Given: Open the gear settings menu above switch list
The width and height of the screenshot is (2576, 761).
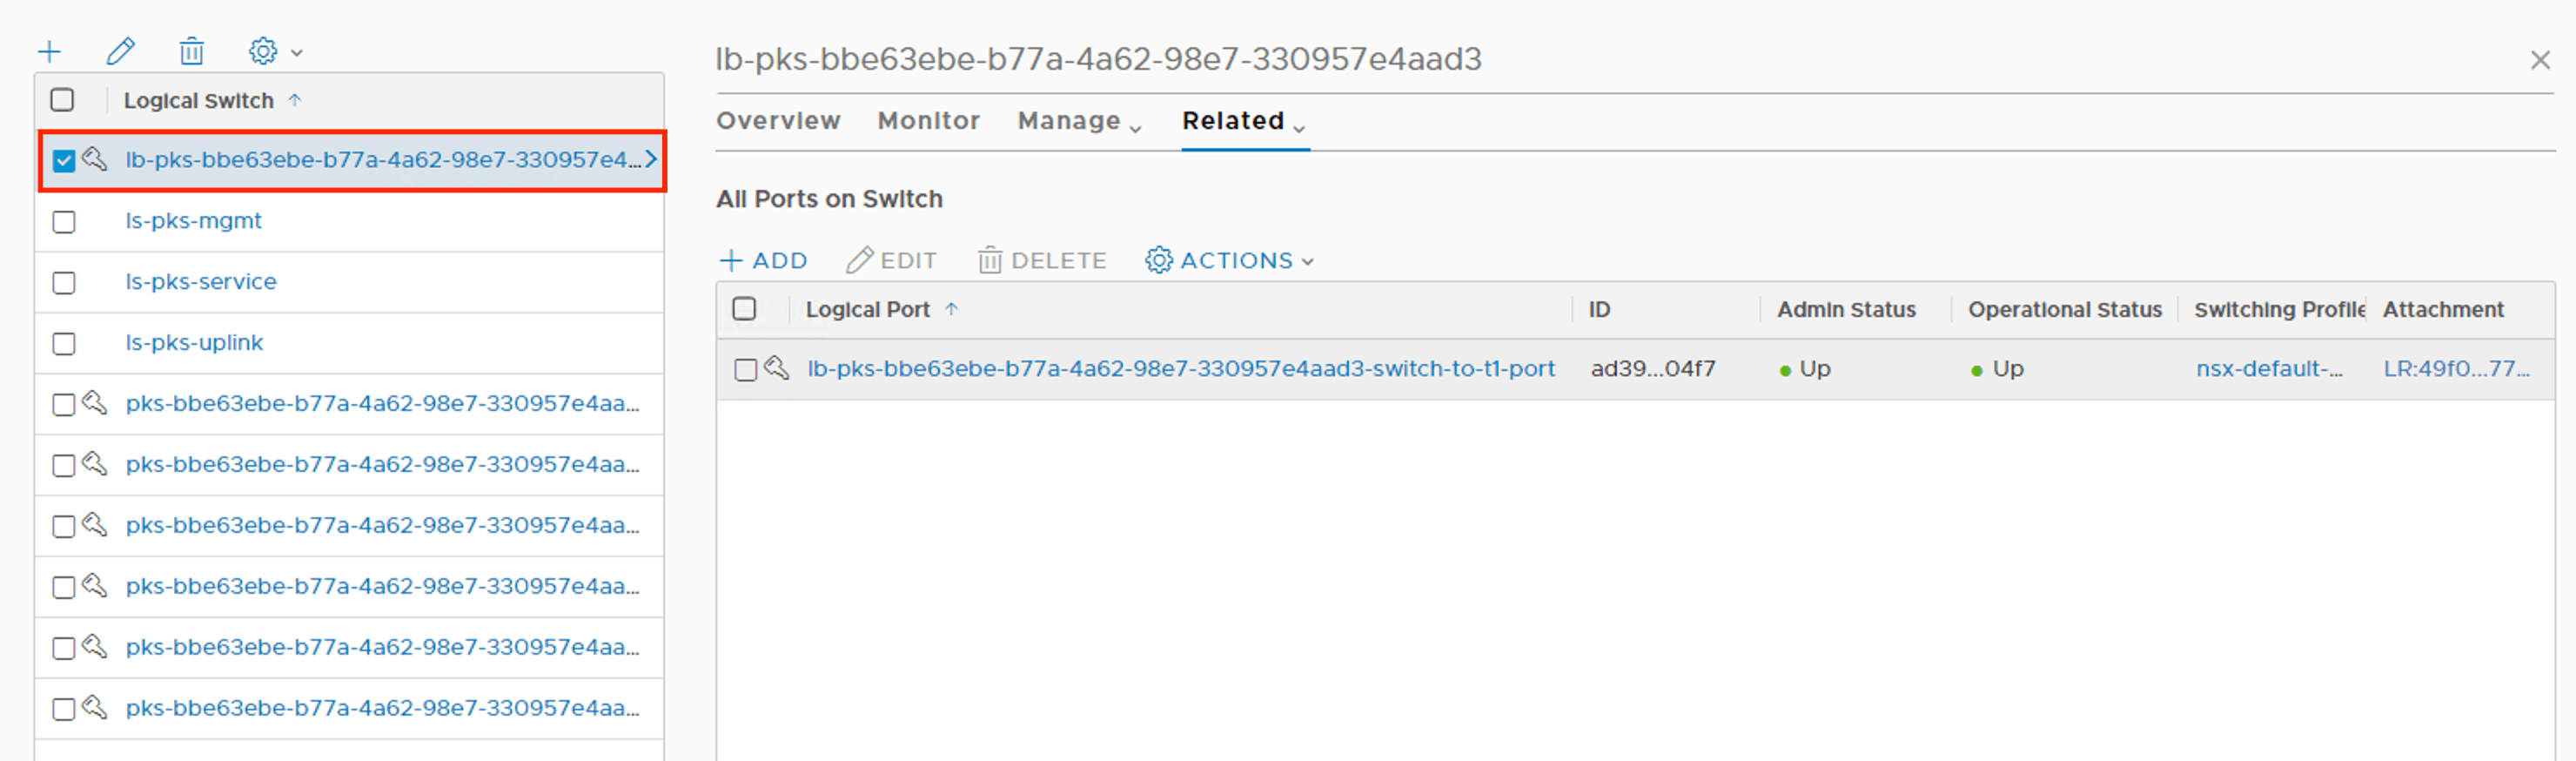Looking at the screenshot, I should (x=273, y=51).
